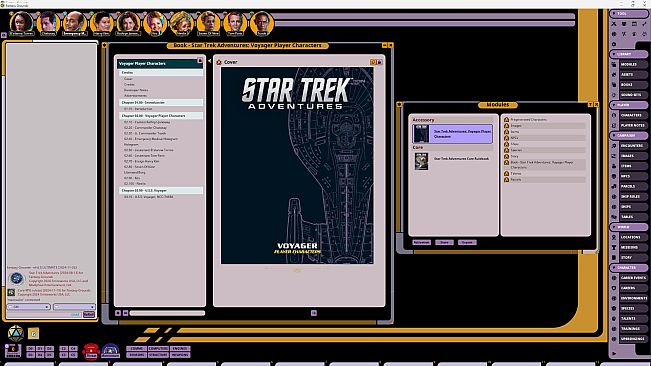Open Career Events in Character sidebar

tap(633, 278)
